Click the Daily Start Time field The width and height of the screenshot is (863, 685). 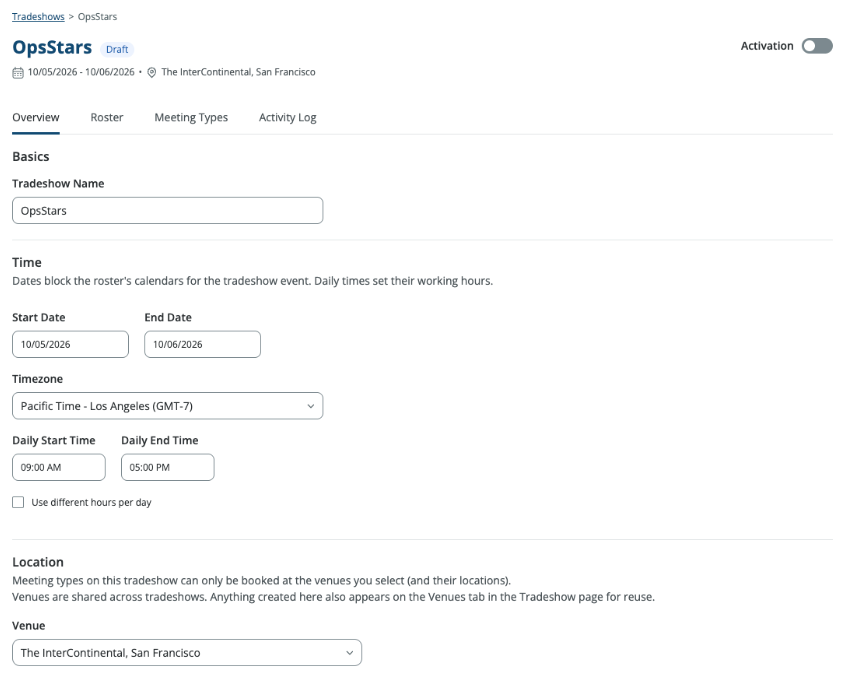coord(59,467)
